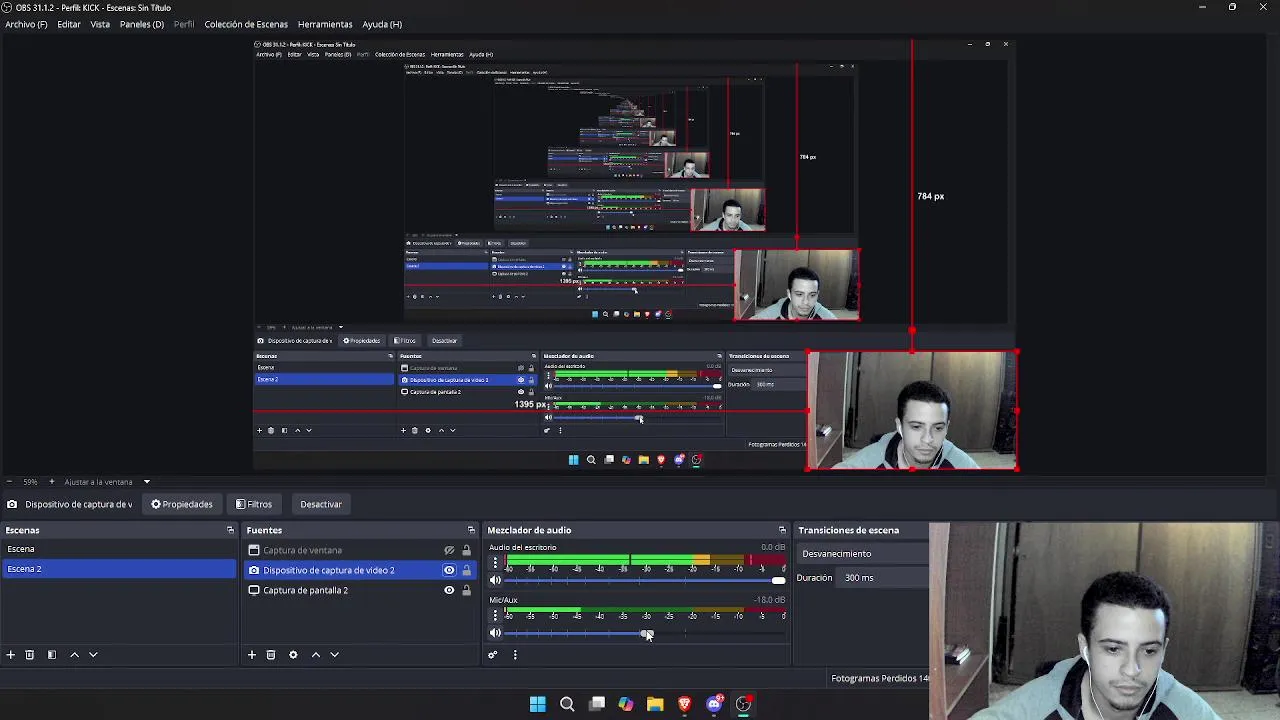The width and height of the screenshot is (1280, 720).
Task: Hide the Captura de pantalla 2 source
Action: [x=449, y=590]
